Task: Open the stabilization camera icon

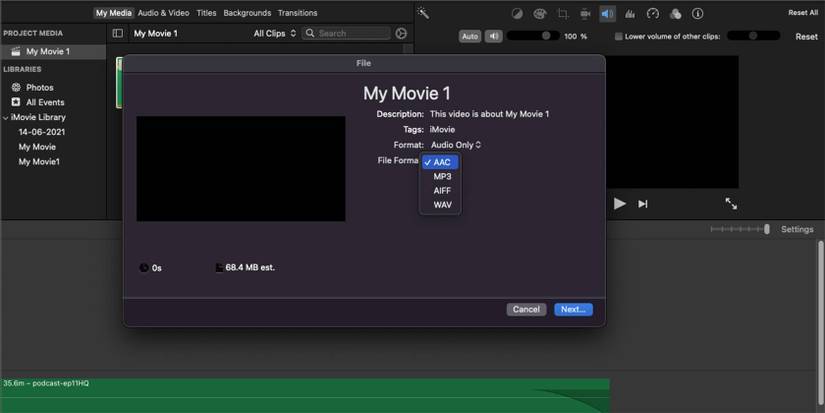Action: tap(585, 14)
